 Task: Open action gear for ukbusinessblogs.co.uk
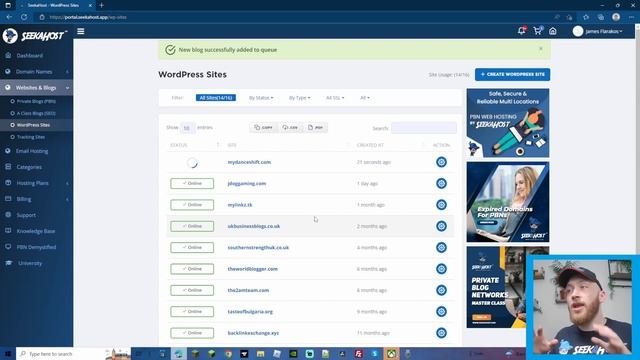(441, 226)
